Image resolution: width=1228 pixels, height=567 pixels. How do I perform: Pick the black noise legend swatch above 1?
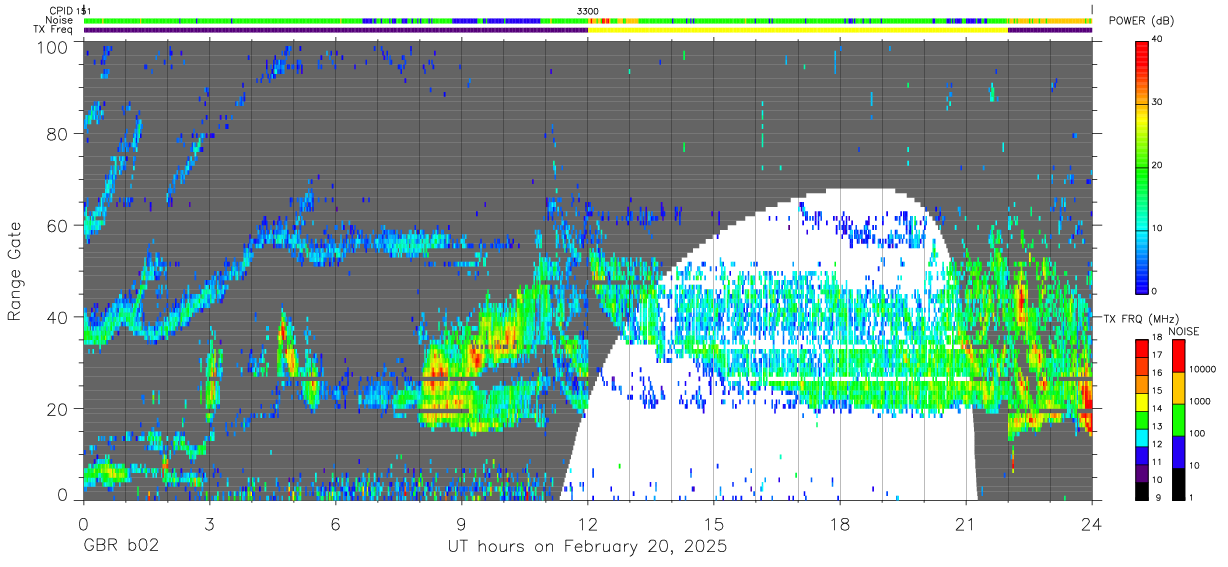tap(1178, 483)
